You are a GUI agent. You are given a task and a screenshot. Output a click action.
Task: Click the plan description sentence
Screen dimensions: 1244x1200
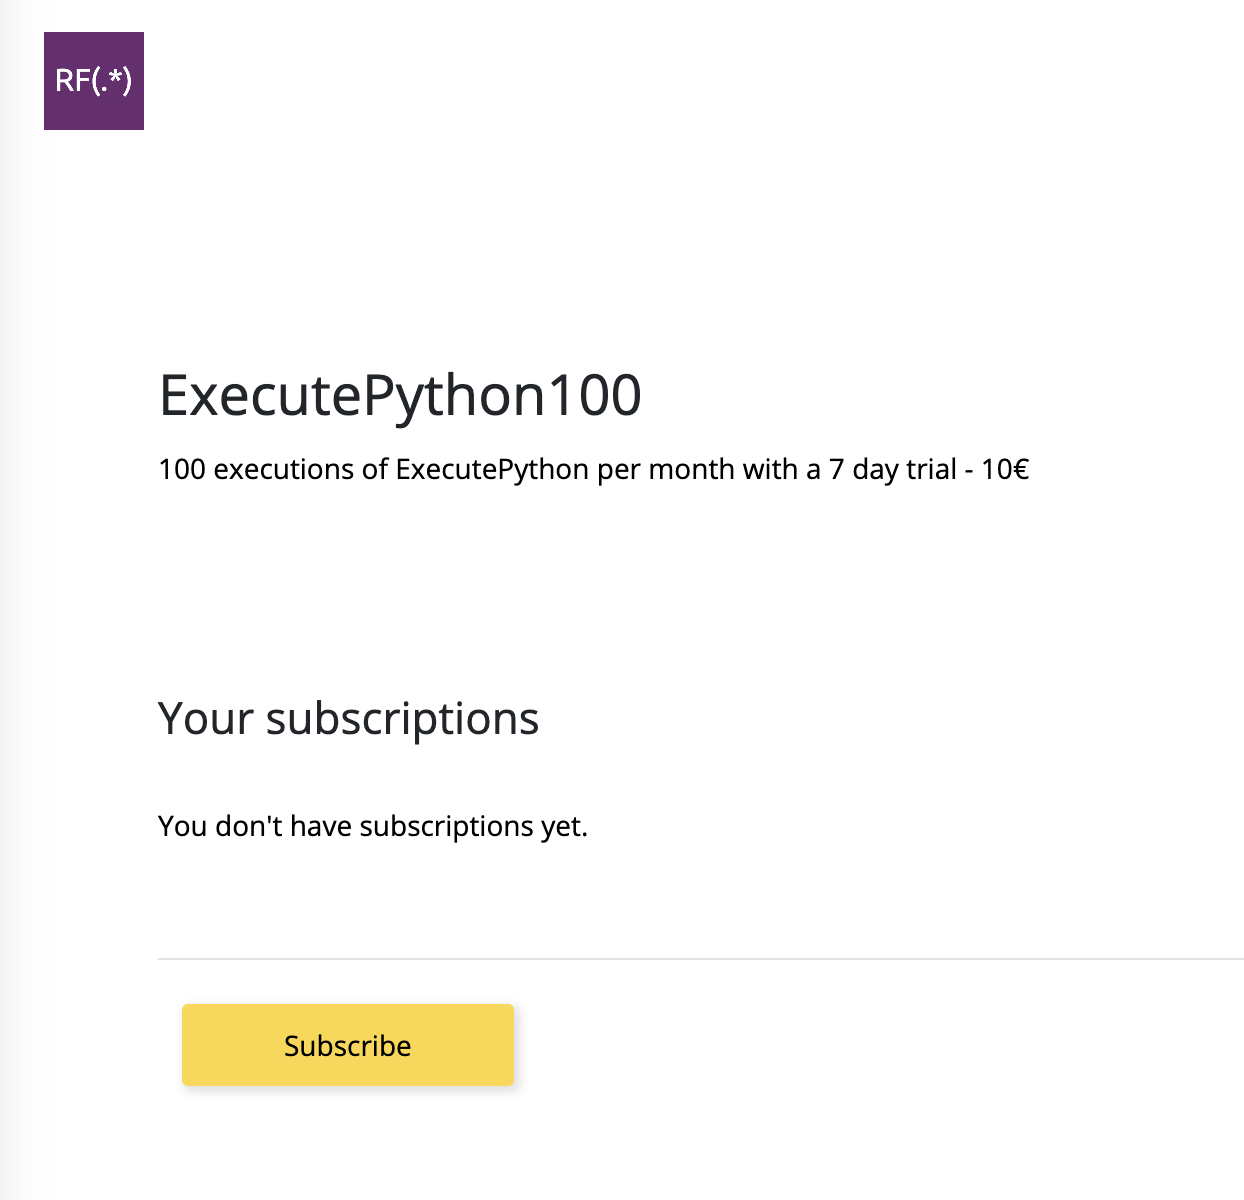(x=594, y=469)
